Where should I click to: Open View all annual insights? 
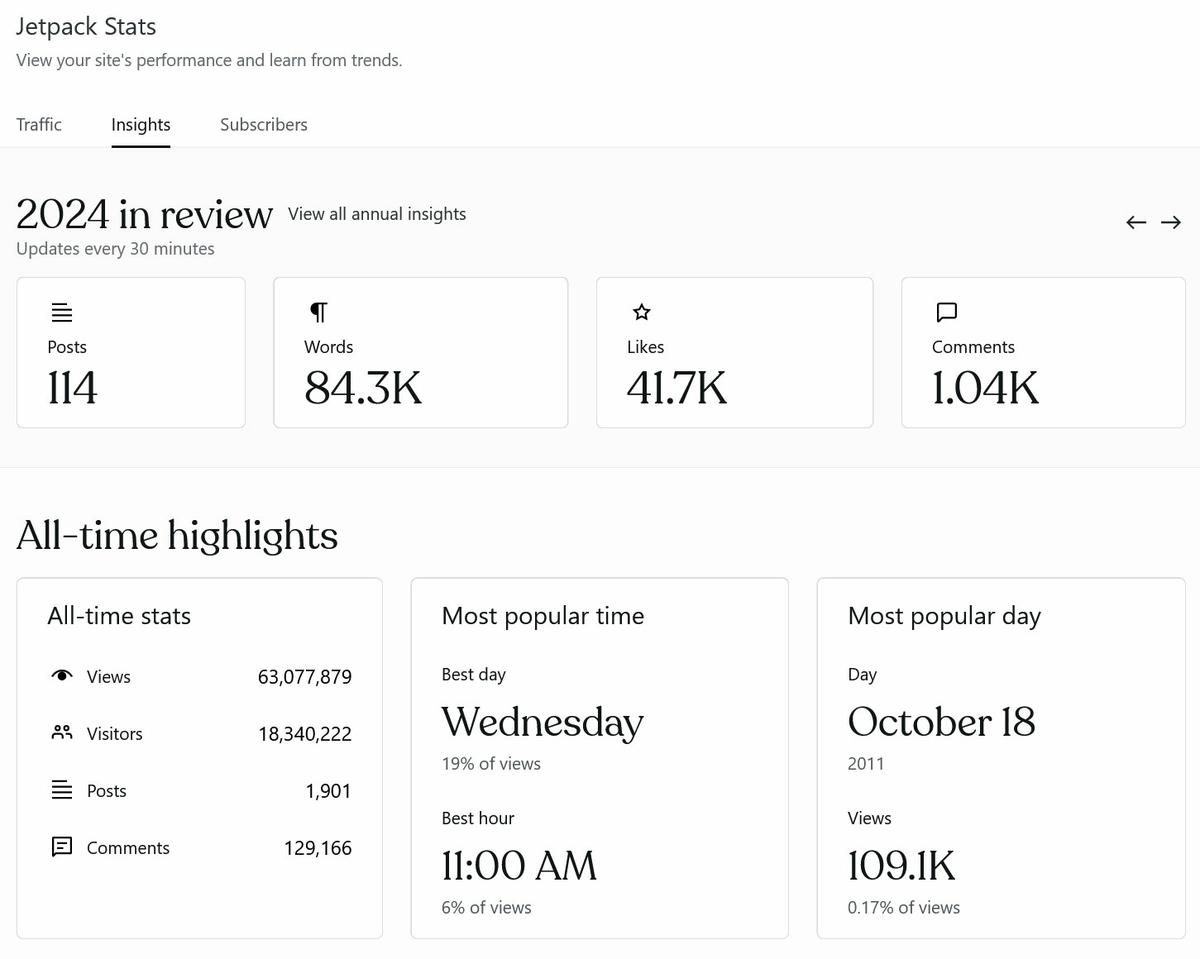coord(376,214)
